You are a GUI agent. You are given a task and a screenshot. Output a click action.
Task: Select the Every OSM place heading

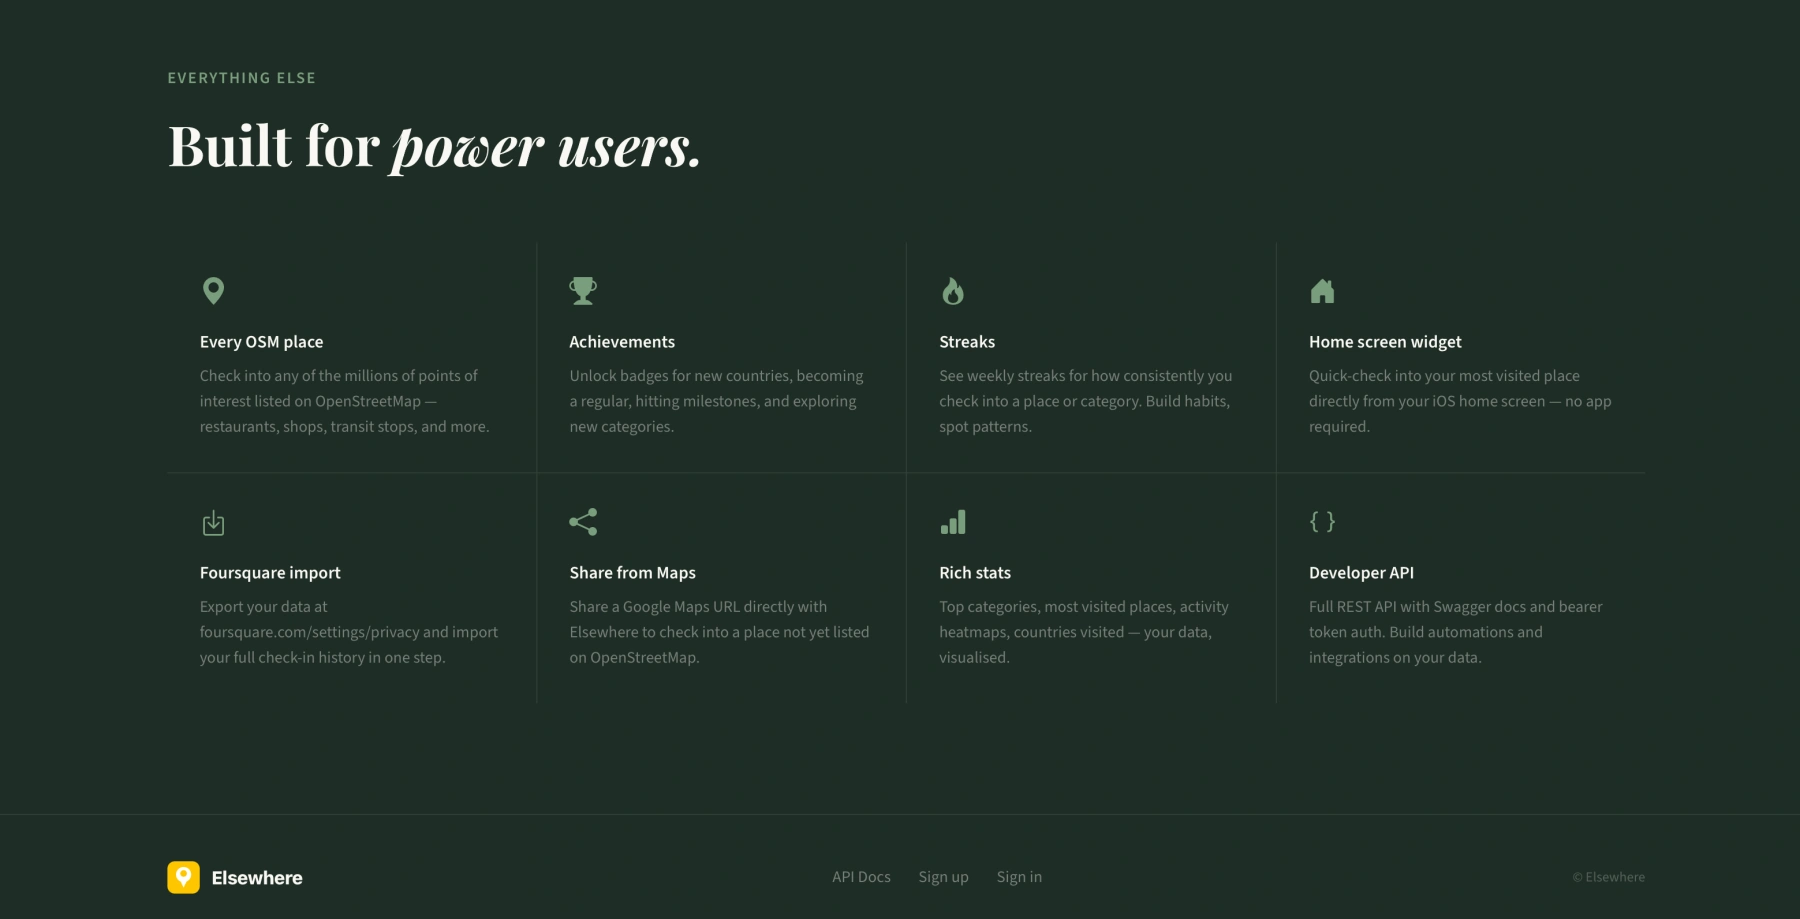[x=261, y=342]
